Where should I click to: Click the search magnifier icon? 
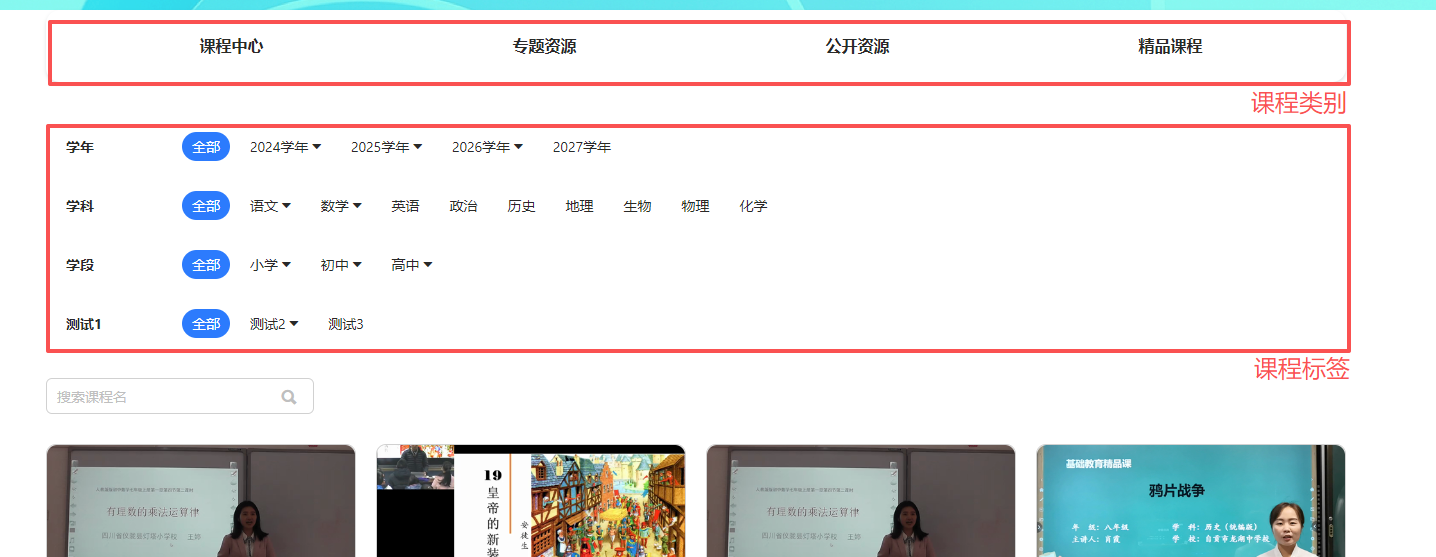(x=289, y=397)
